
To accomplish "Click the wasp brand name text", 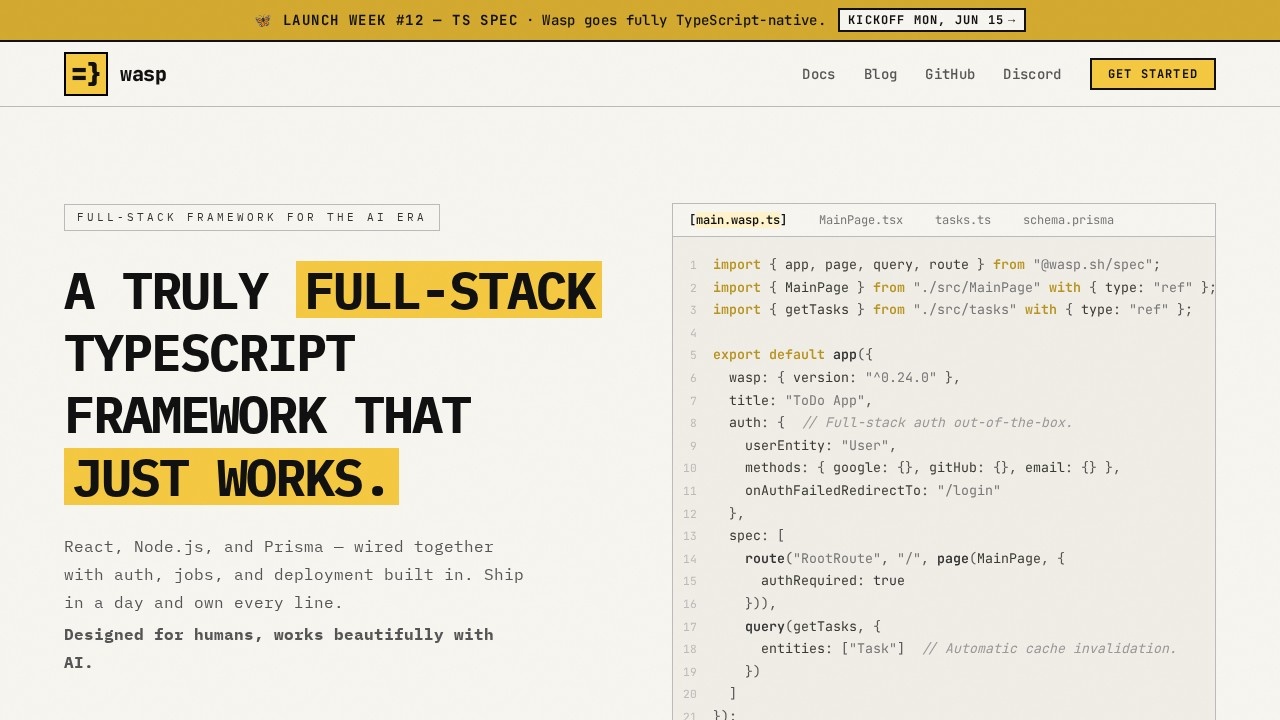I will 143,74.
